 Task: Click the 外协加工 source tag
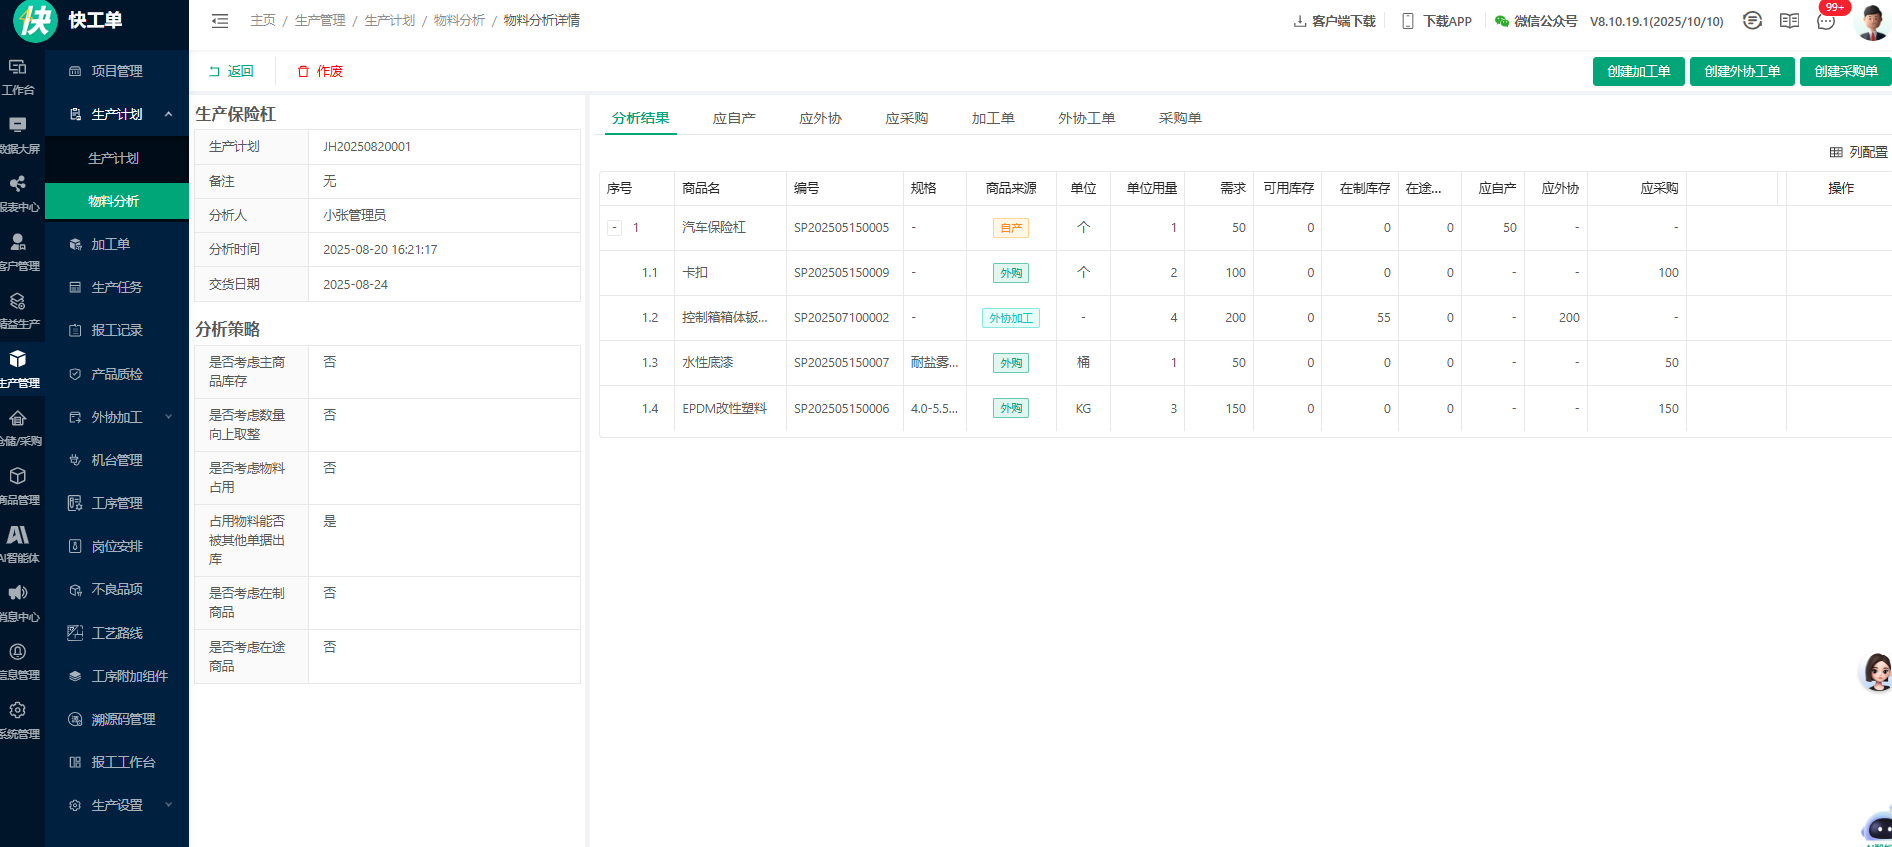tap(1011, 318)
